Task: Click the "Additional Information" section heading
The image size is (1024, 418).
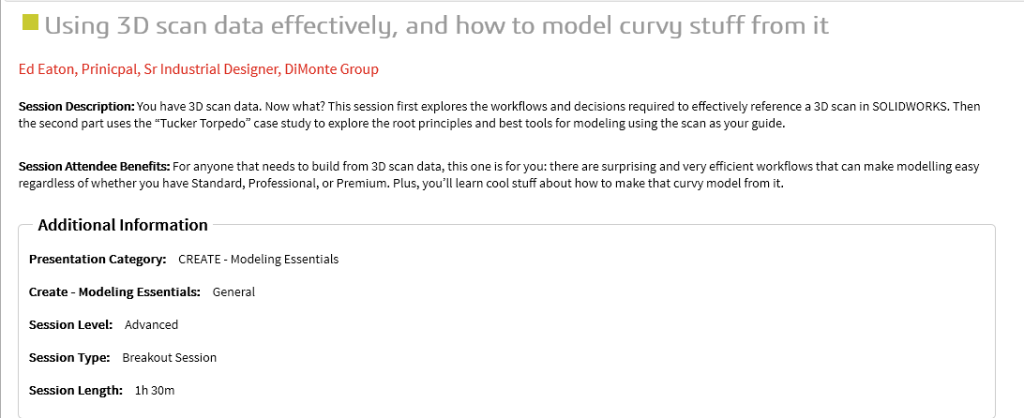Action: 122,225
